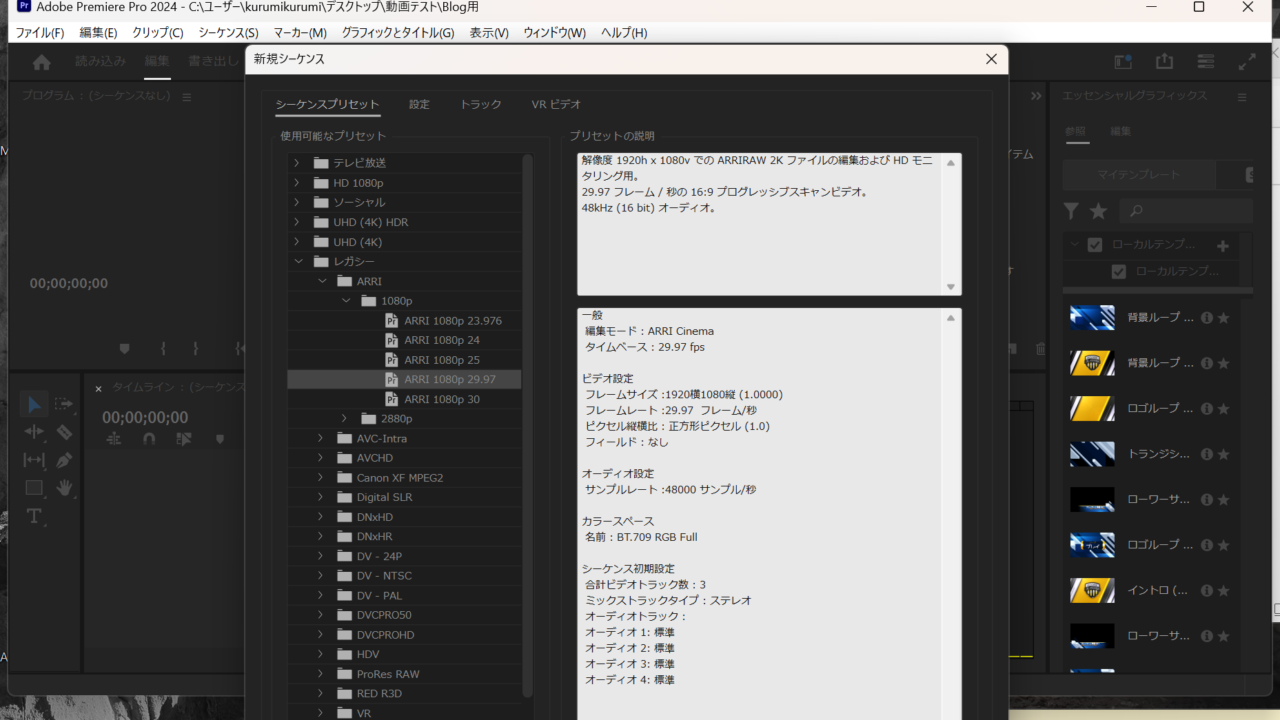Maximize video output fullscreen icon
The width and height of the screenshot is (1280, 720).
coord(1247,62)
